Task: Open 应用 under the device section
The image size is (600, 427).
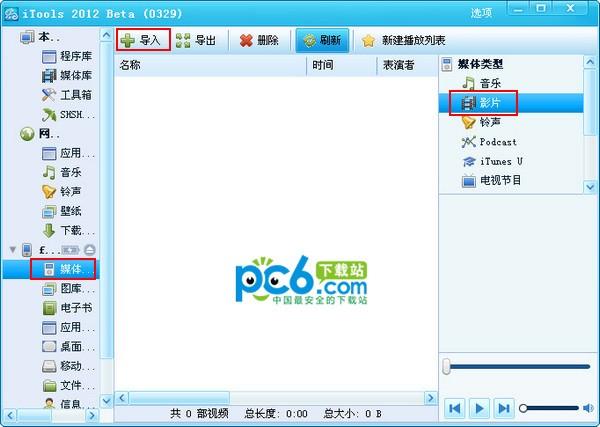Action: pos(68,327)
